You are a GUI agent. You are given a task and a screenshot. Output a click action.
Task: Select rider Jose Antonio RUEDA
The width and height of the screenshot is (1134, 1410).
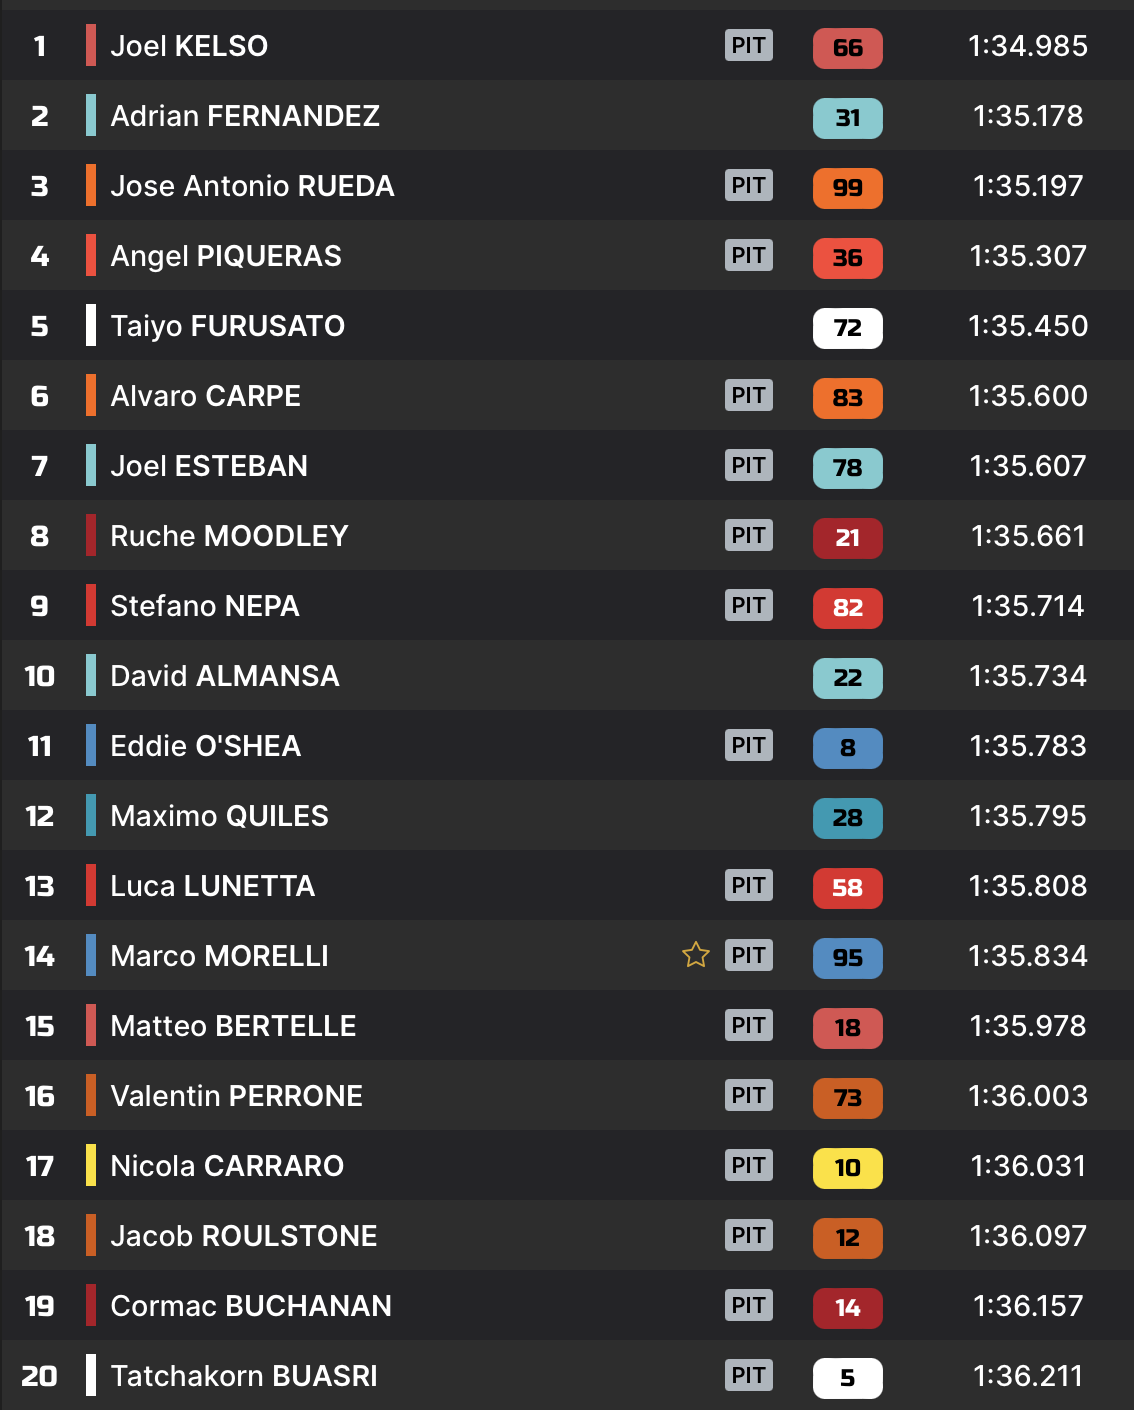[252, 186]
